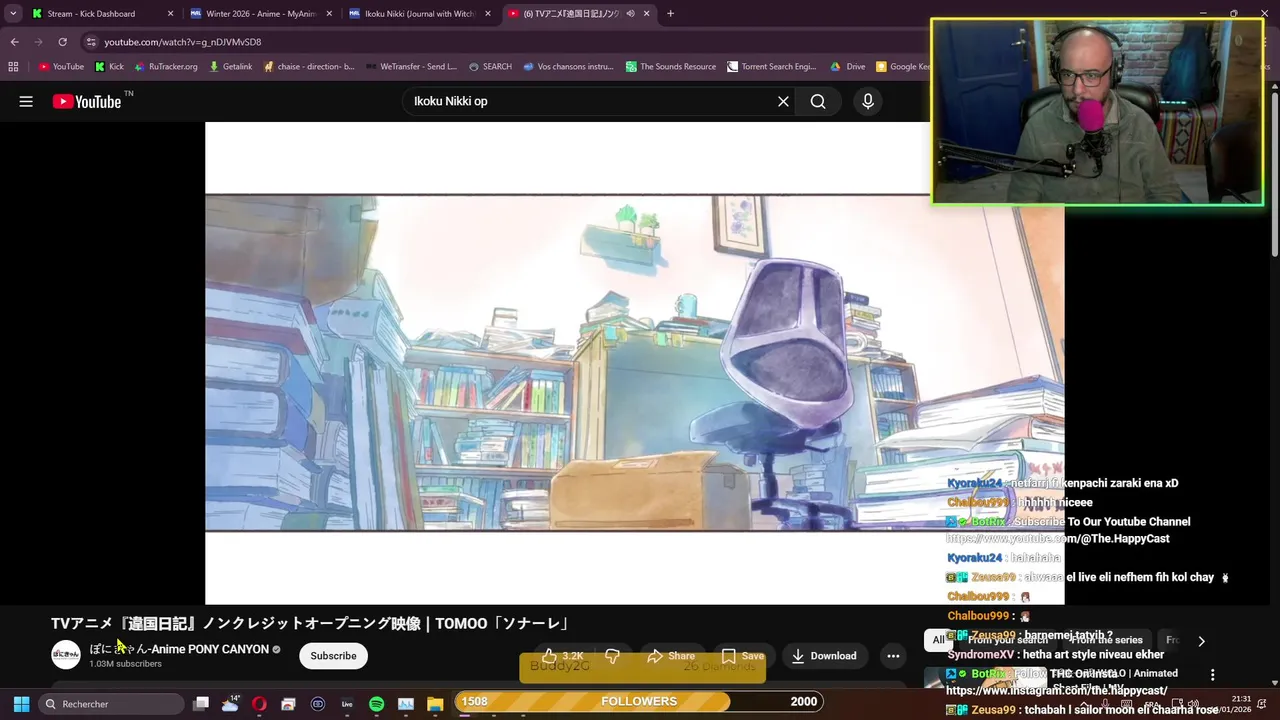The image size is (1280, 720).
Task: Open the Getalink bookmark
Action: pyautogui.click(x=231, y=67)
